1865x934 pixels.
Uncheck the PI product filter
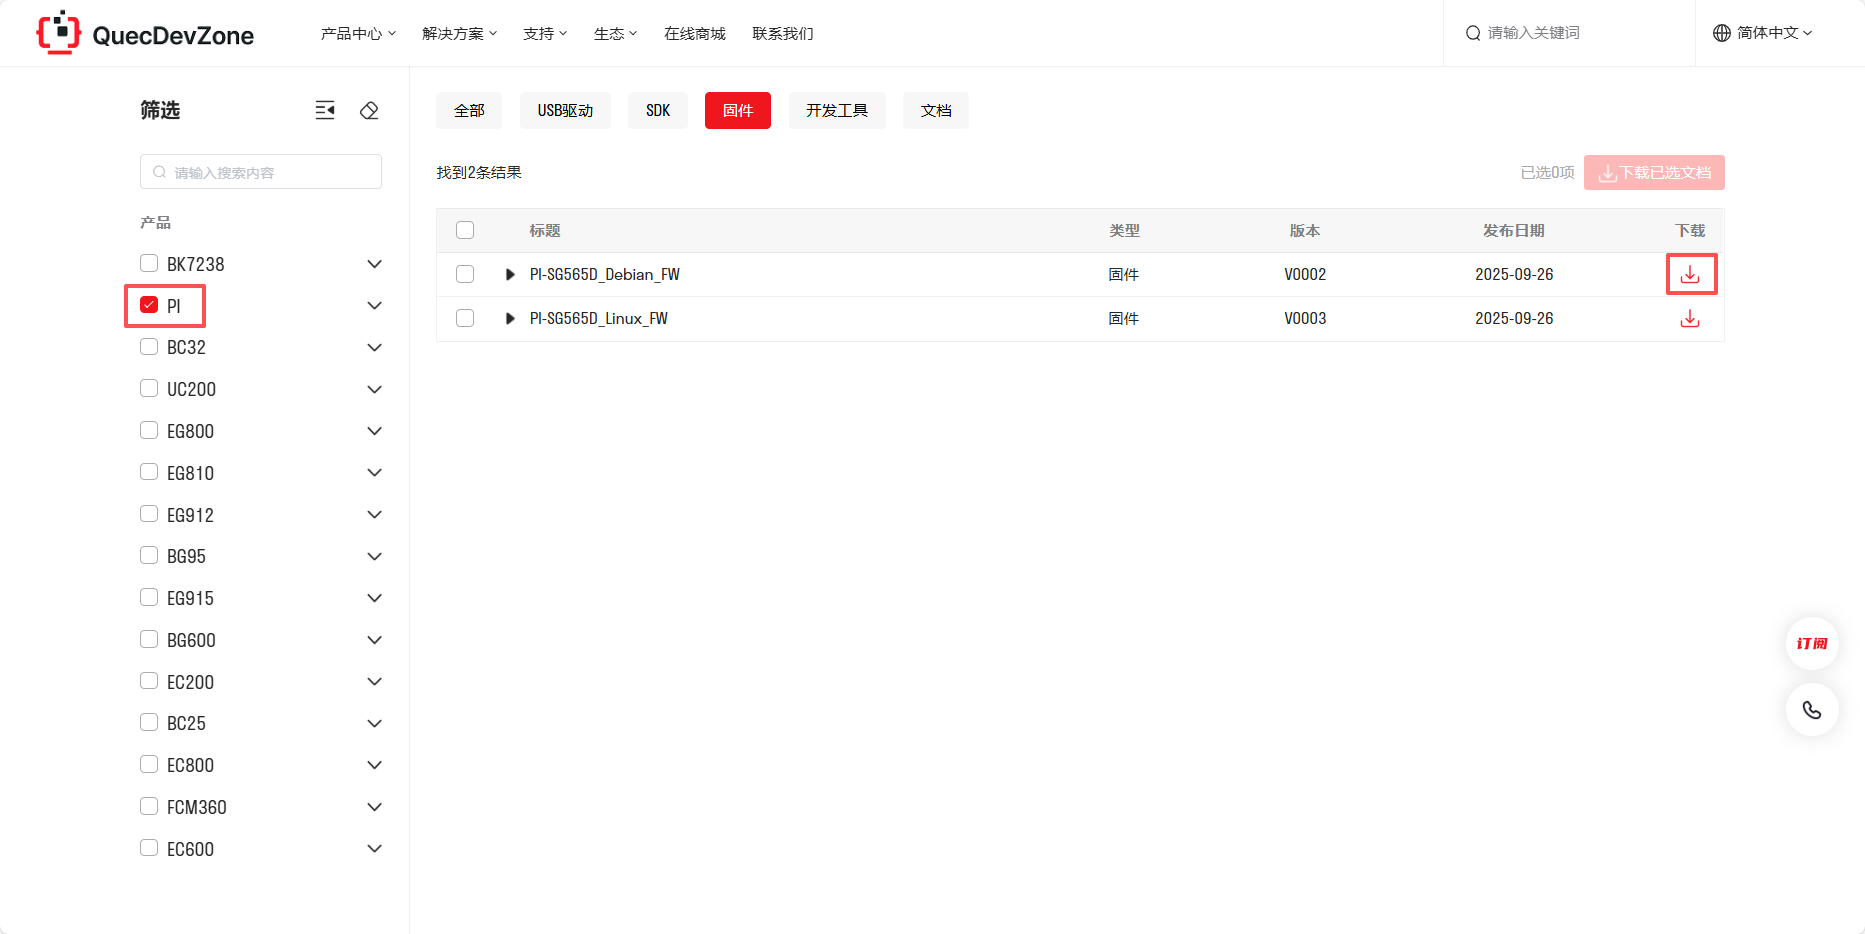click(x=149, y=305)
